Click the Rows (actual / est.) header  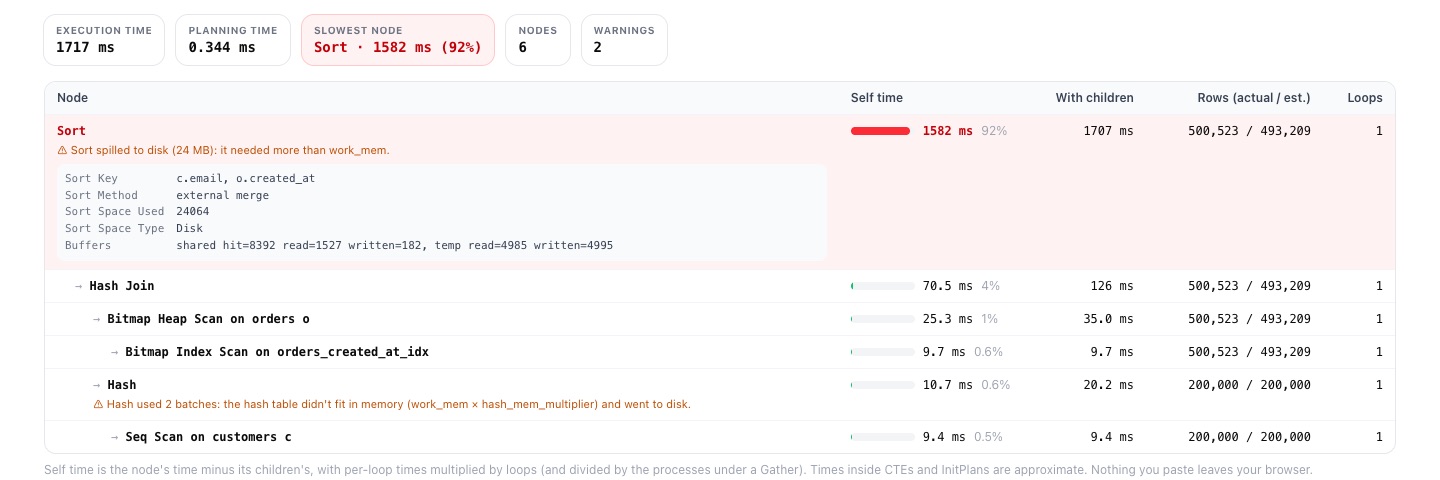click(x=1254, y=98)
